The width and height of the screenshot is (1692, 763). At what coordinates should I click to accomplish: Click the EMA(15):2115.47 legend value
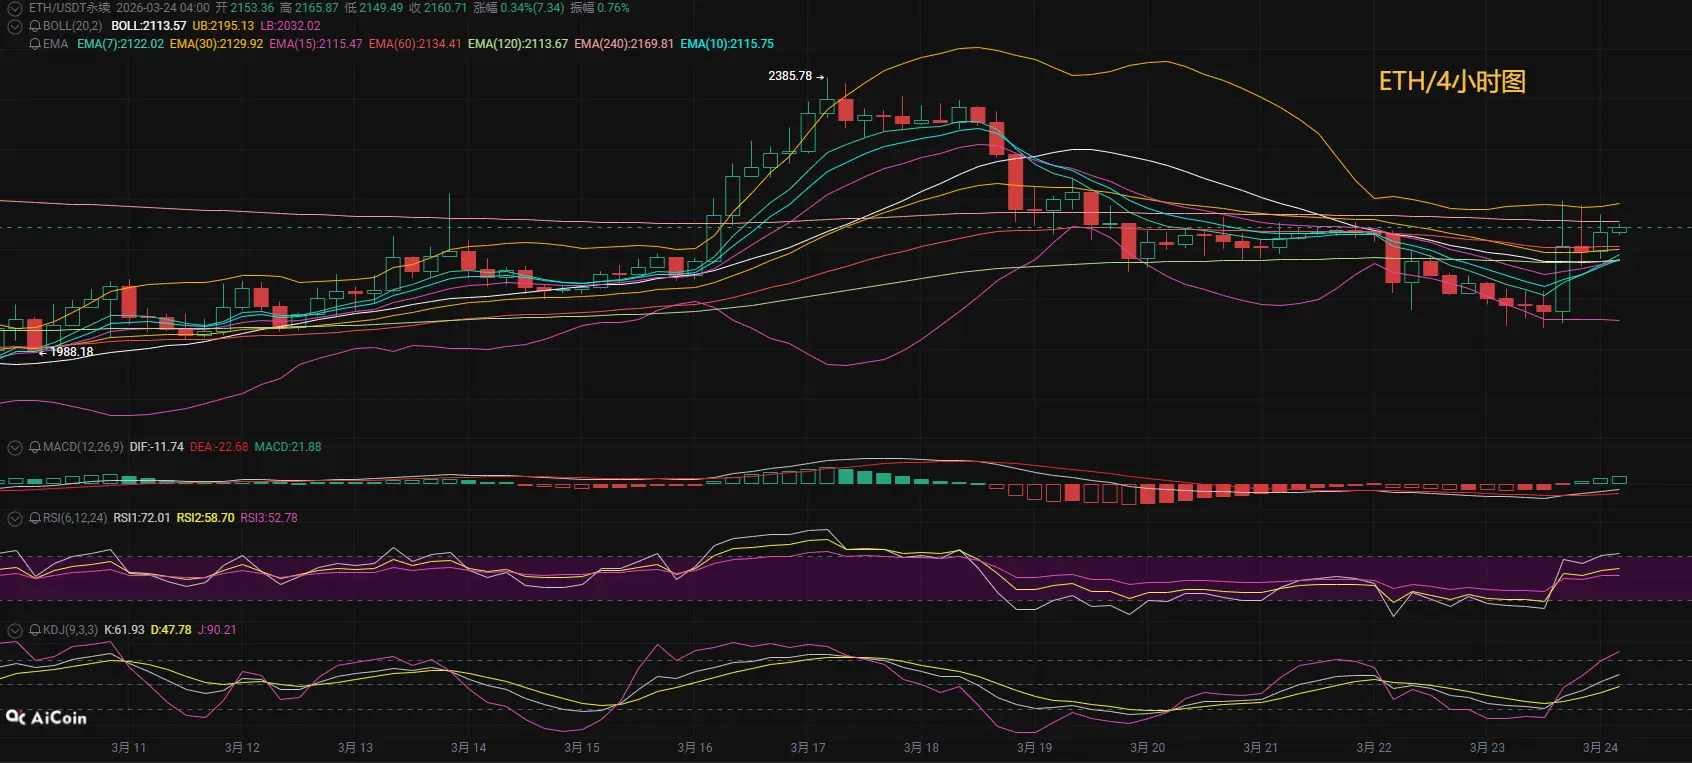(316, 44)
